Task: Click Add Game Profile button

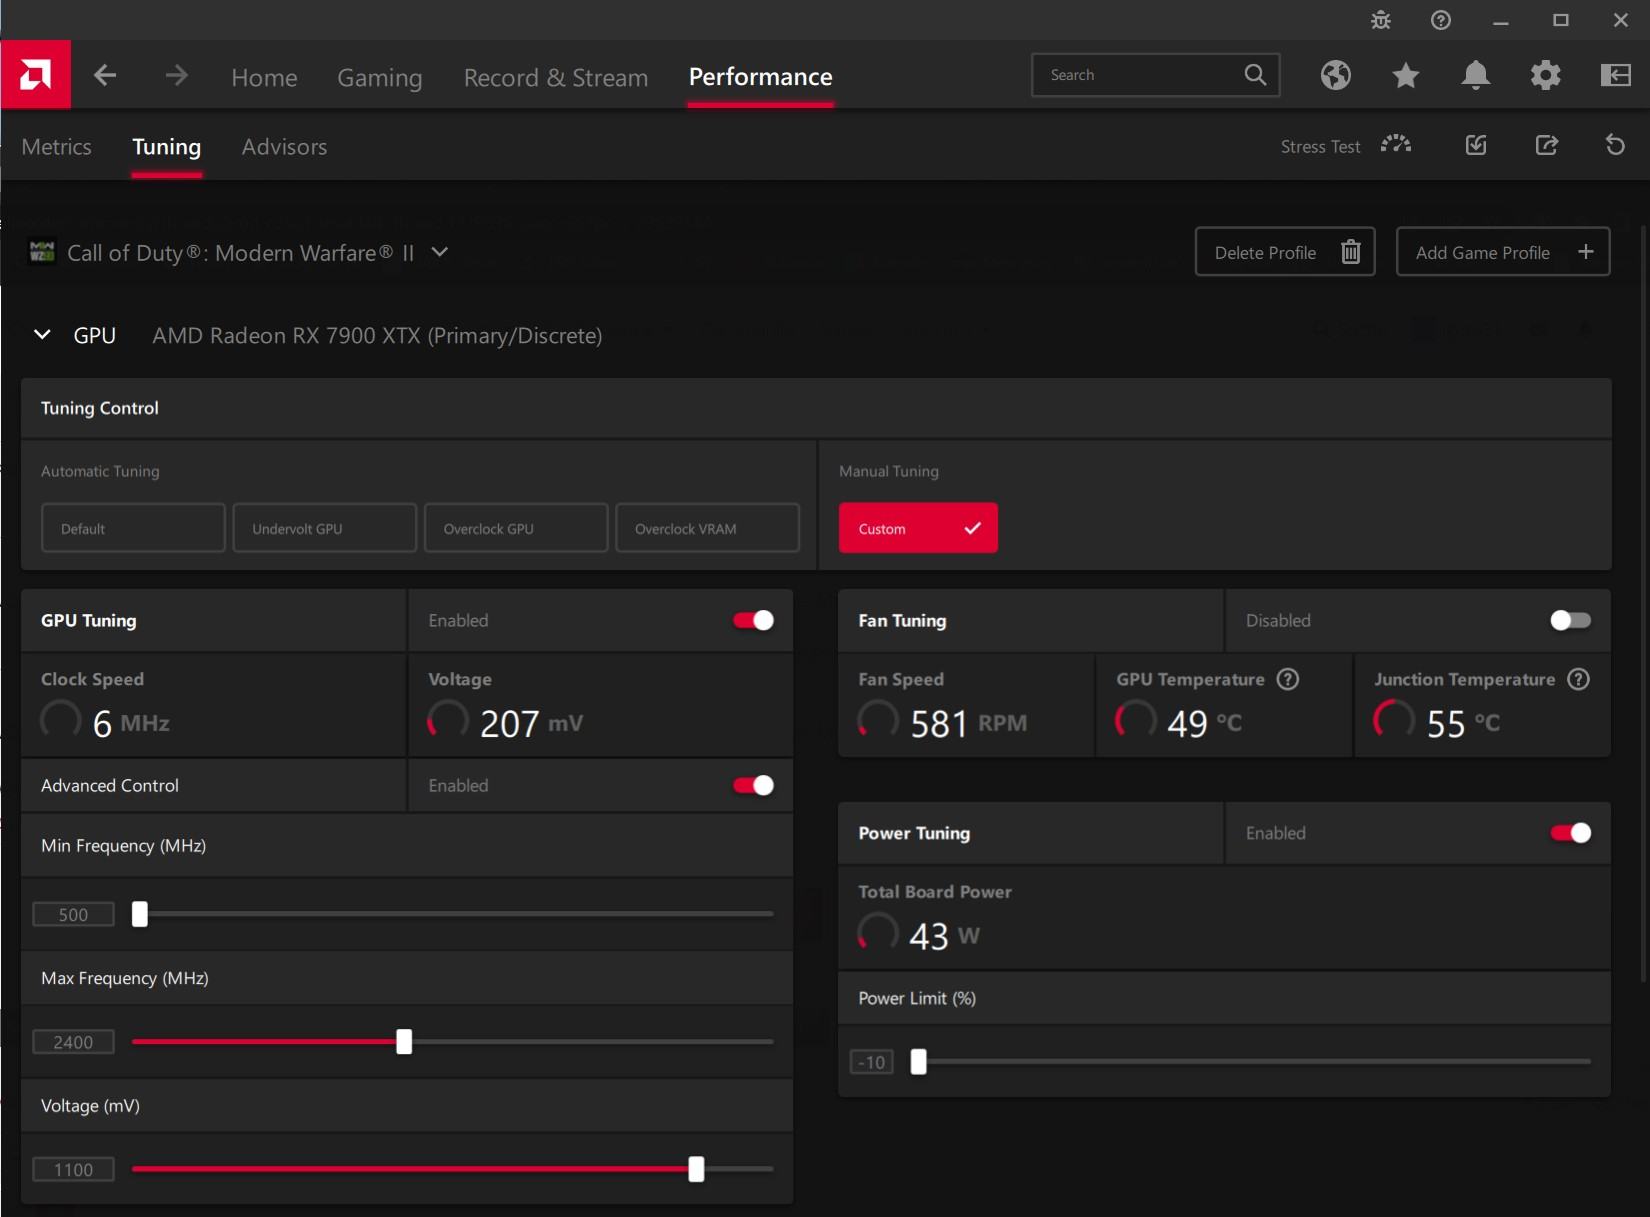Action: 1503,251
